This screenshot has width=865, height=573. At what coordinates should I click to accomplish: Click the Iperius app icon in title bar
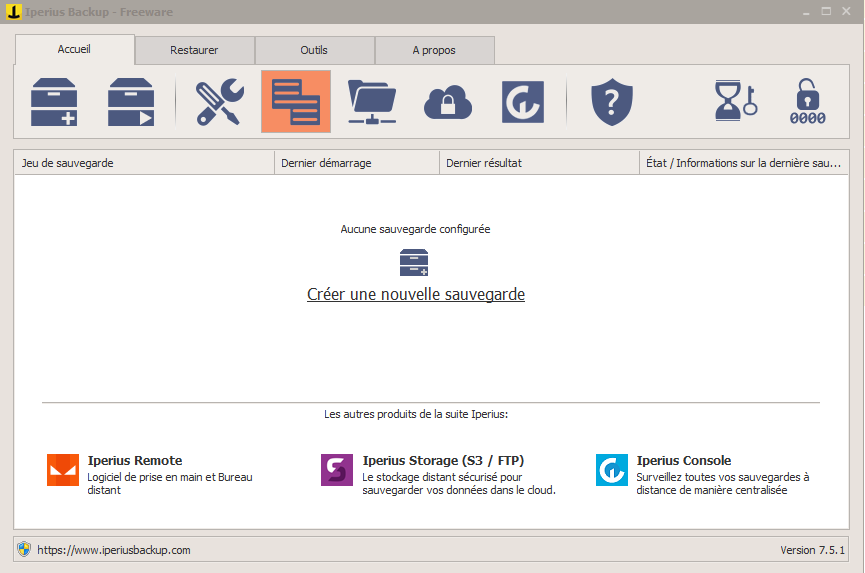(x=14, y=11)
